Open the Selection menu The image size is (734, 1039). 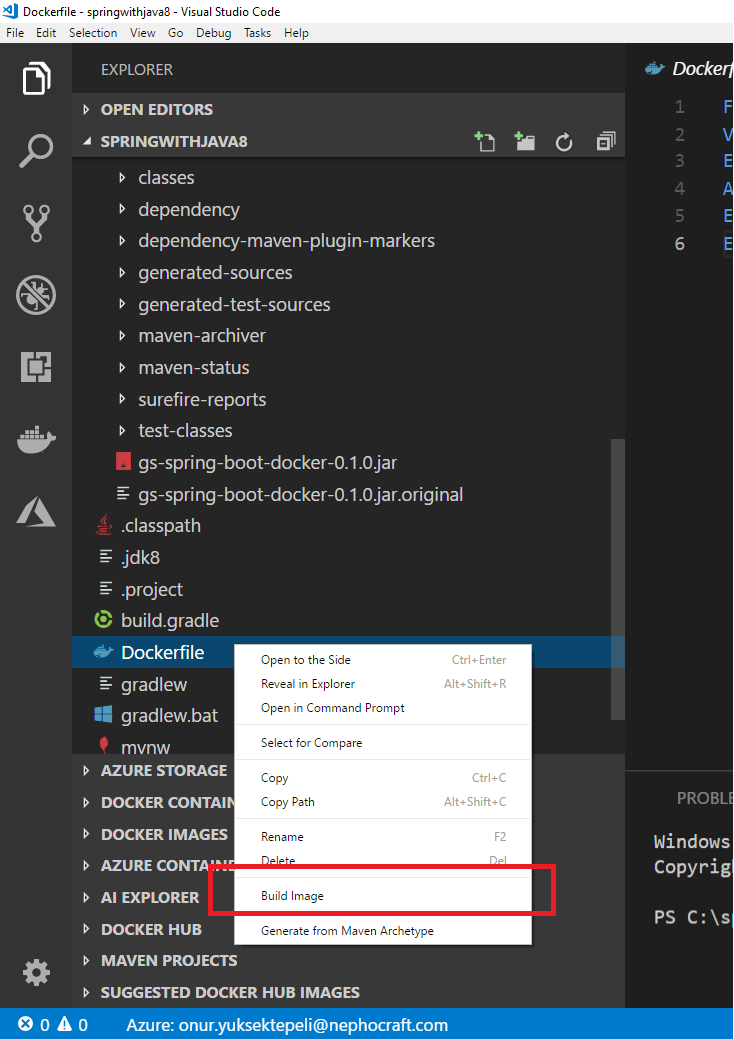[x=93, y=32]
